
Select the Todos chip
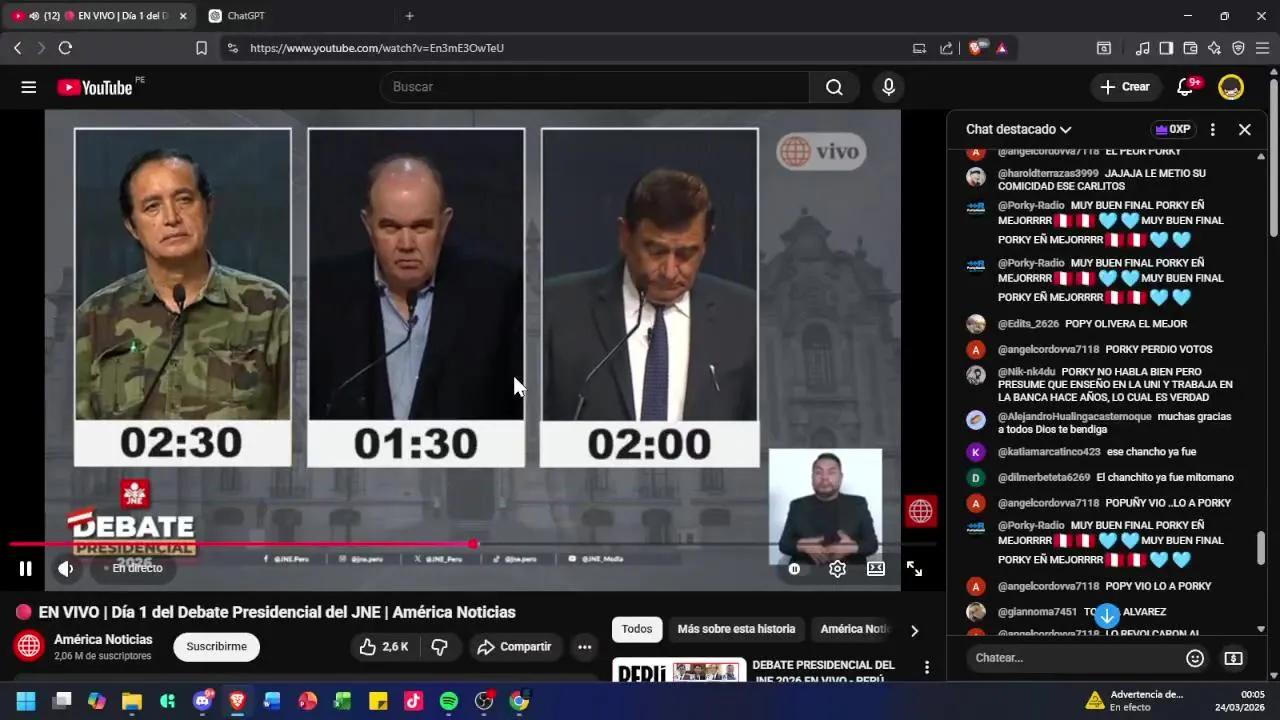(637, 629)
